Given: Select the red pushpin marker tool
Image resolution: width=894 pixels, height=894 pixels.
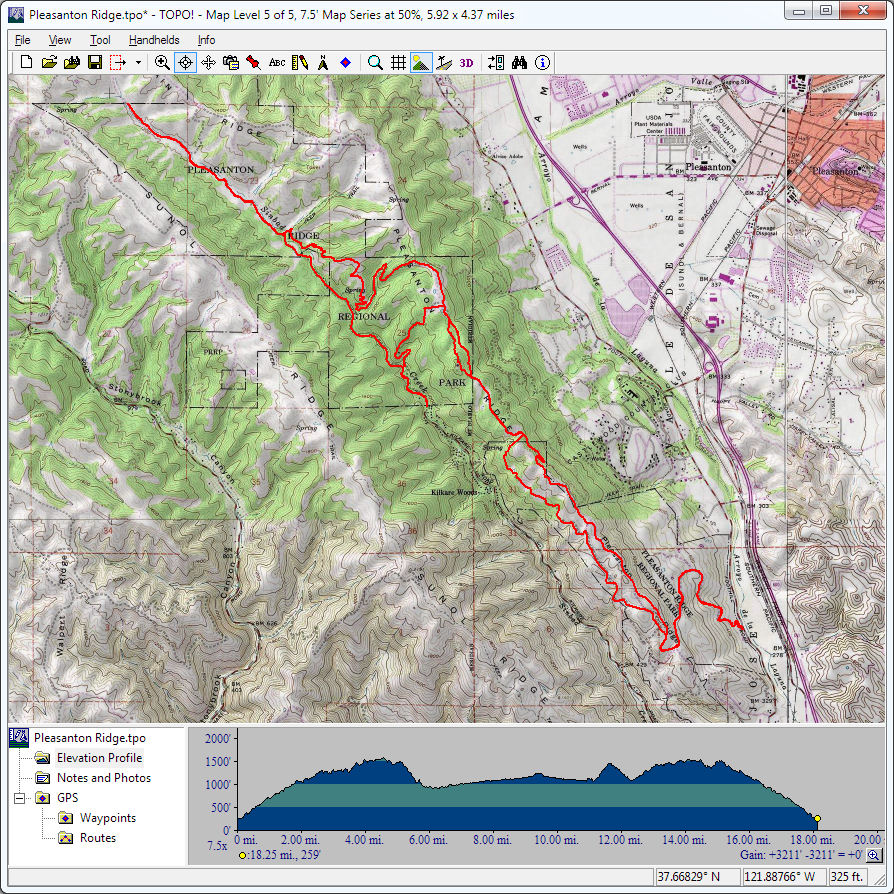Looking at the screenshot, I should [x=254, y=62].
